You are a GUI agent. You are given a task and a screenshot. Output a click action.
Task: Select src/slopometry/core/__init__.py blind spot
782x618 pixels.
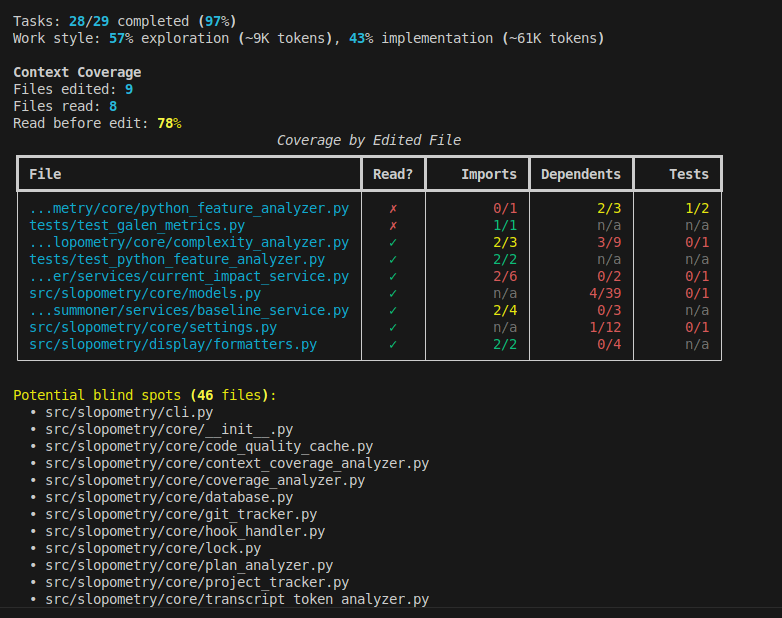click(x=169, y=429)
